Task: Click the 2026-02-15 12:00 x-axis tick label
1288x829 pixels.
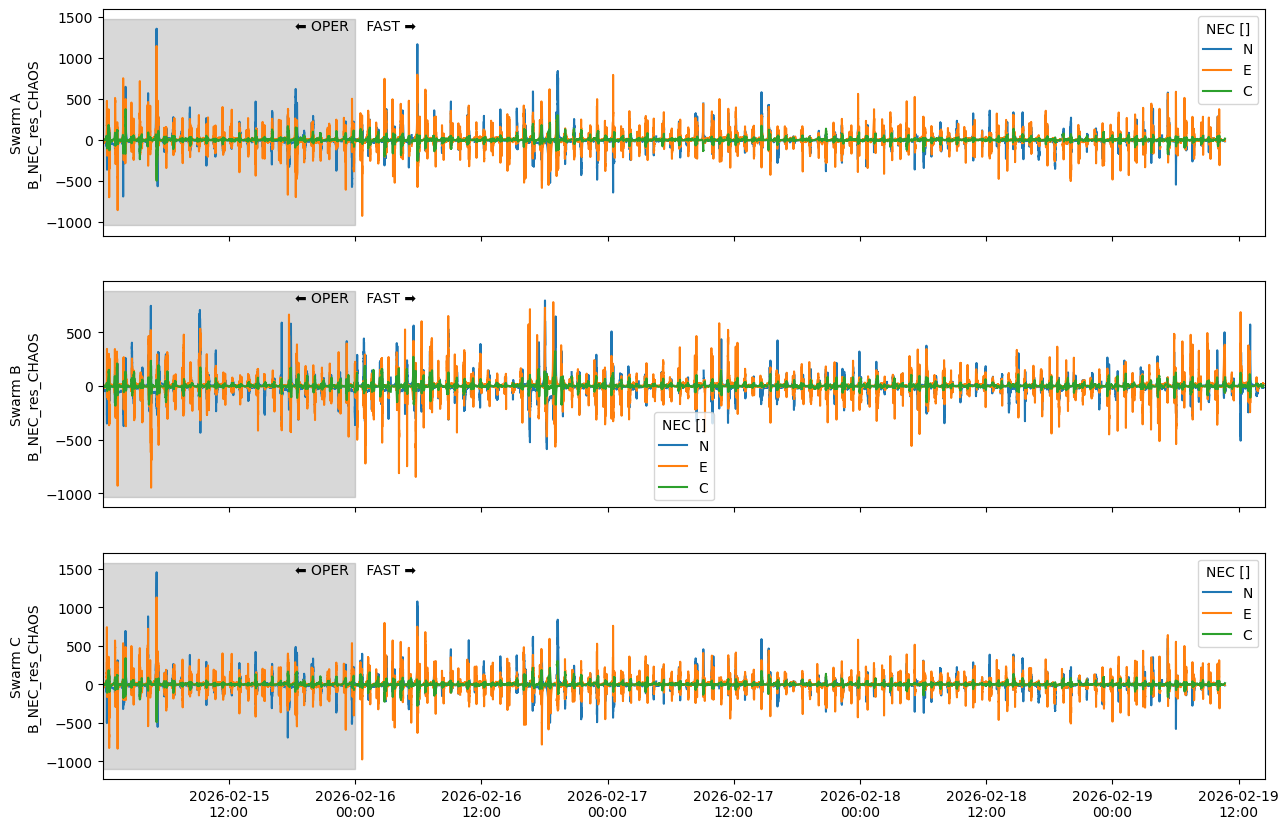Action: click(x=229, y=804)
